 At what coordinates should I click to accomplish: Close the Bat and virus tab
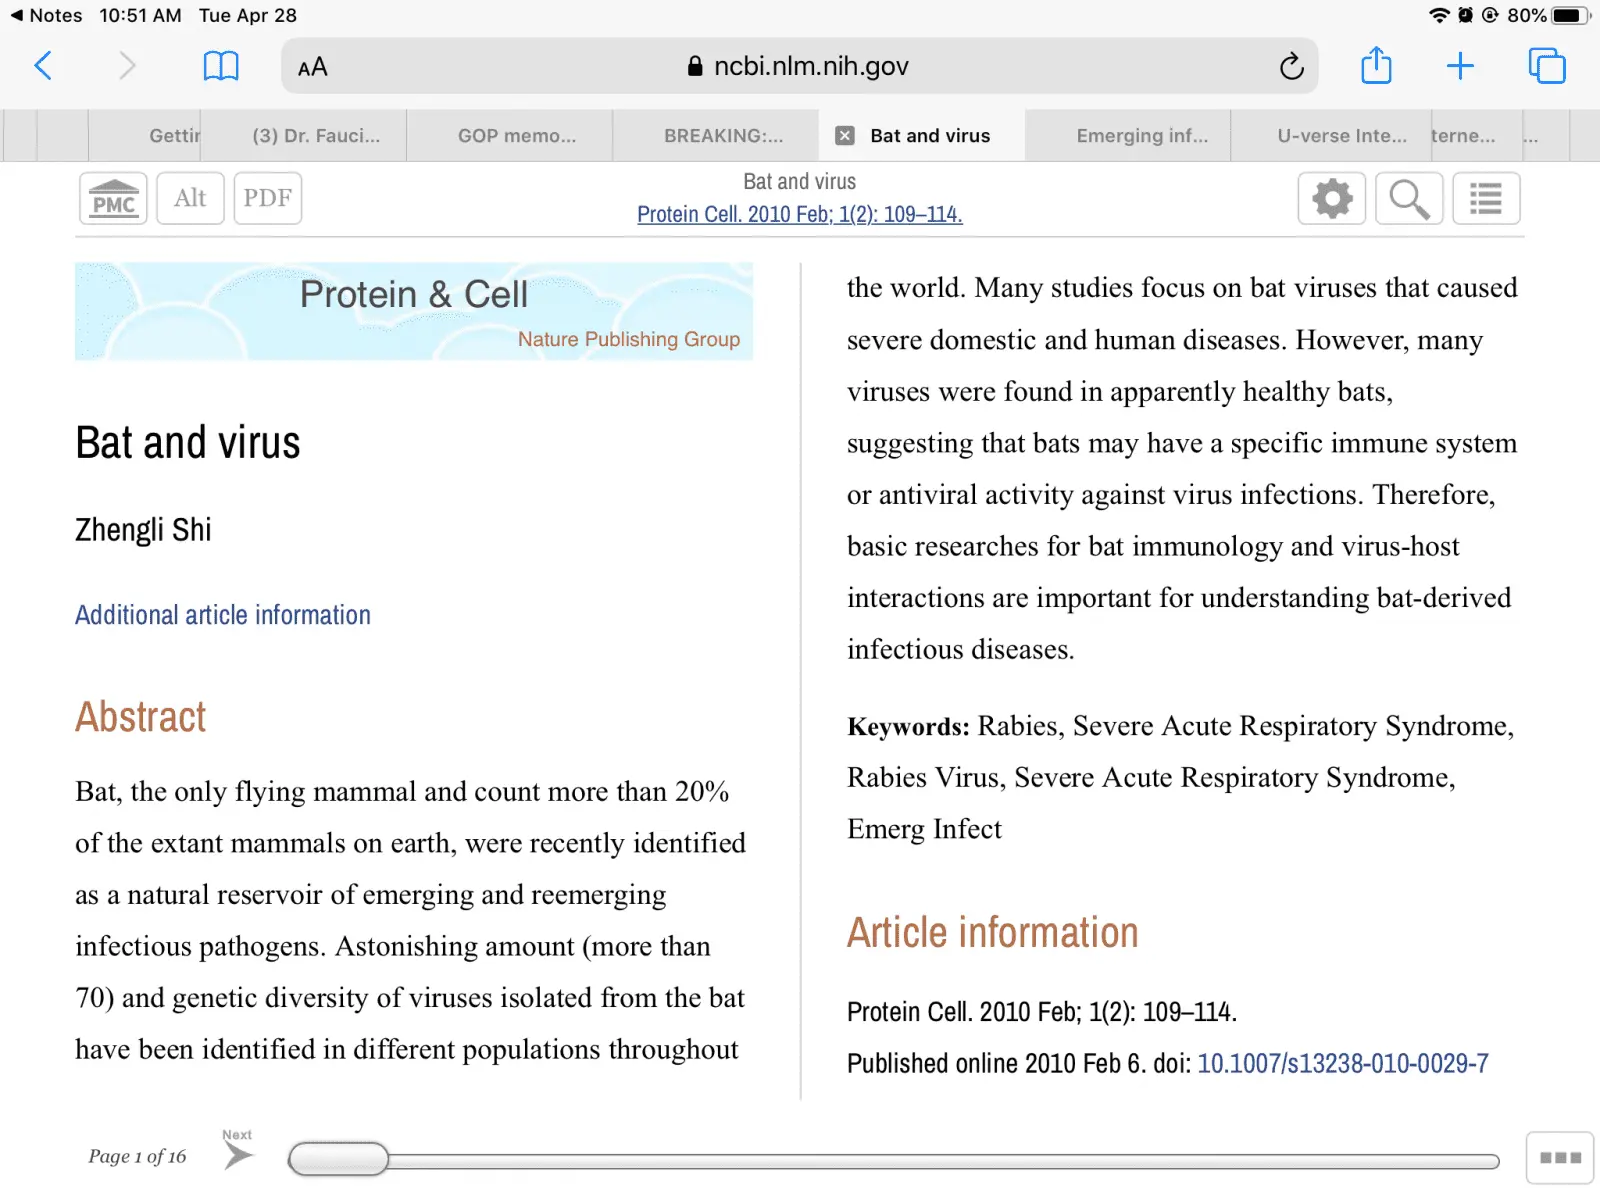pyautogui.click(x=845, y=136)
